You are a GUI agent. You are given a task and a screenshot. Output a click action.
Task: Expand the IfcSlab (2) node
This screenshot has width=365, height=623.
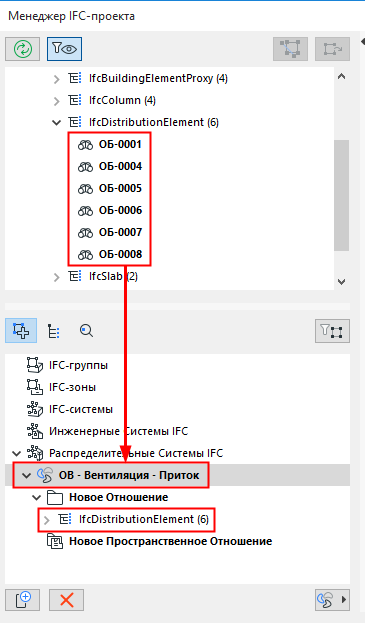click(56, 277)
